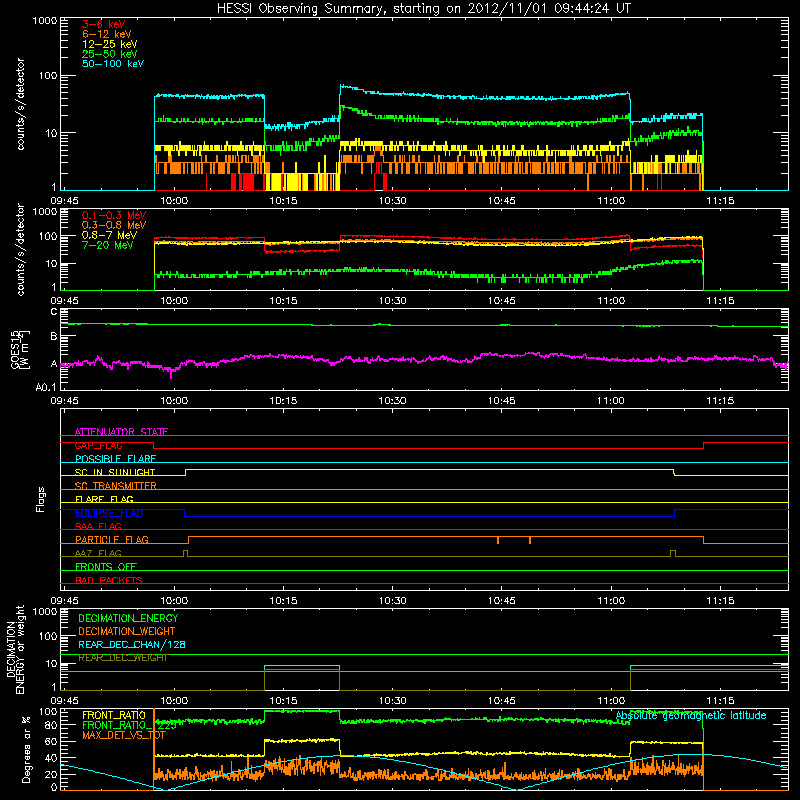This screenshot has height=800, width=800.
Task: Select the 50-100 keV legend label
Action: (113, 64)
